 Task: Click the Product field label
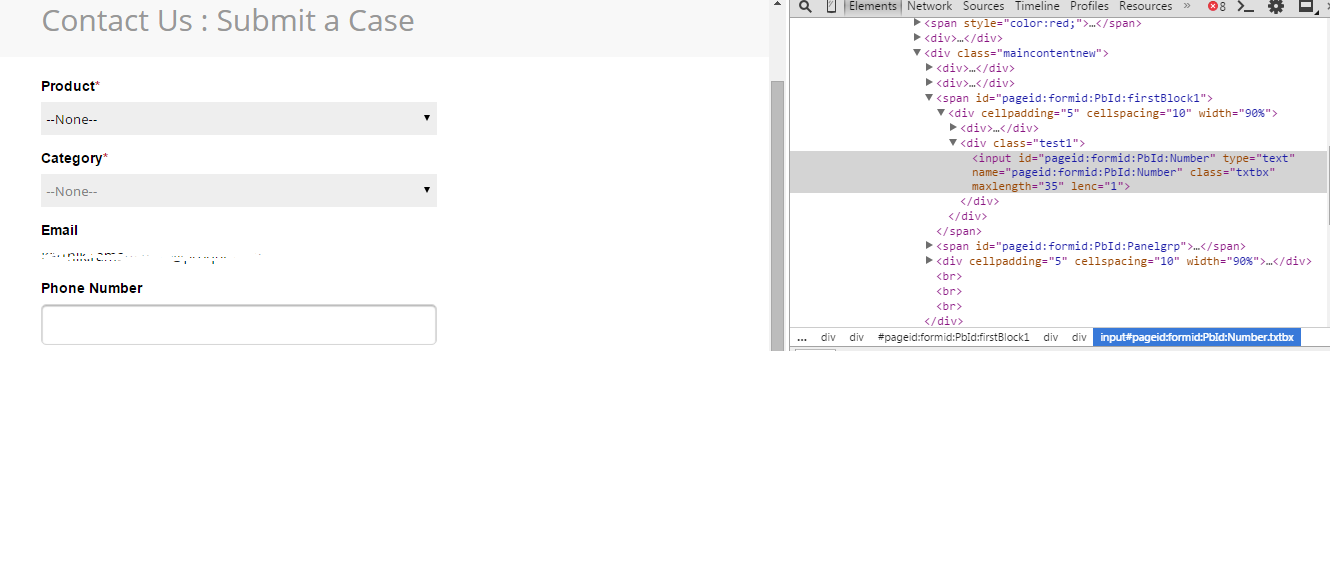68,86
